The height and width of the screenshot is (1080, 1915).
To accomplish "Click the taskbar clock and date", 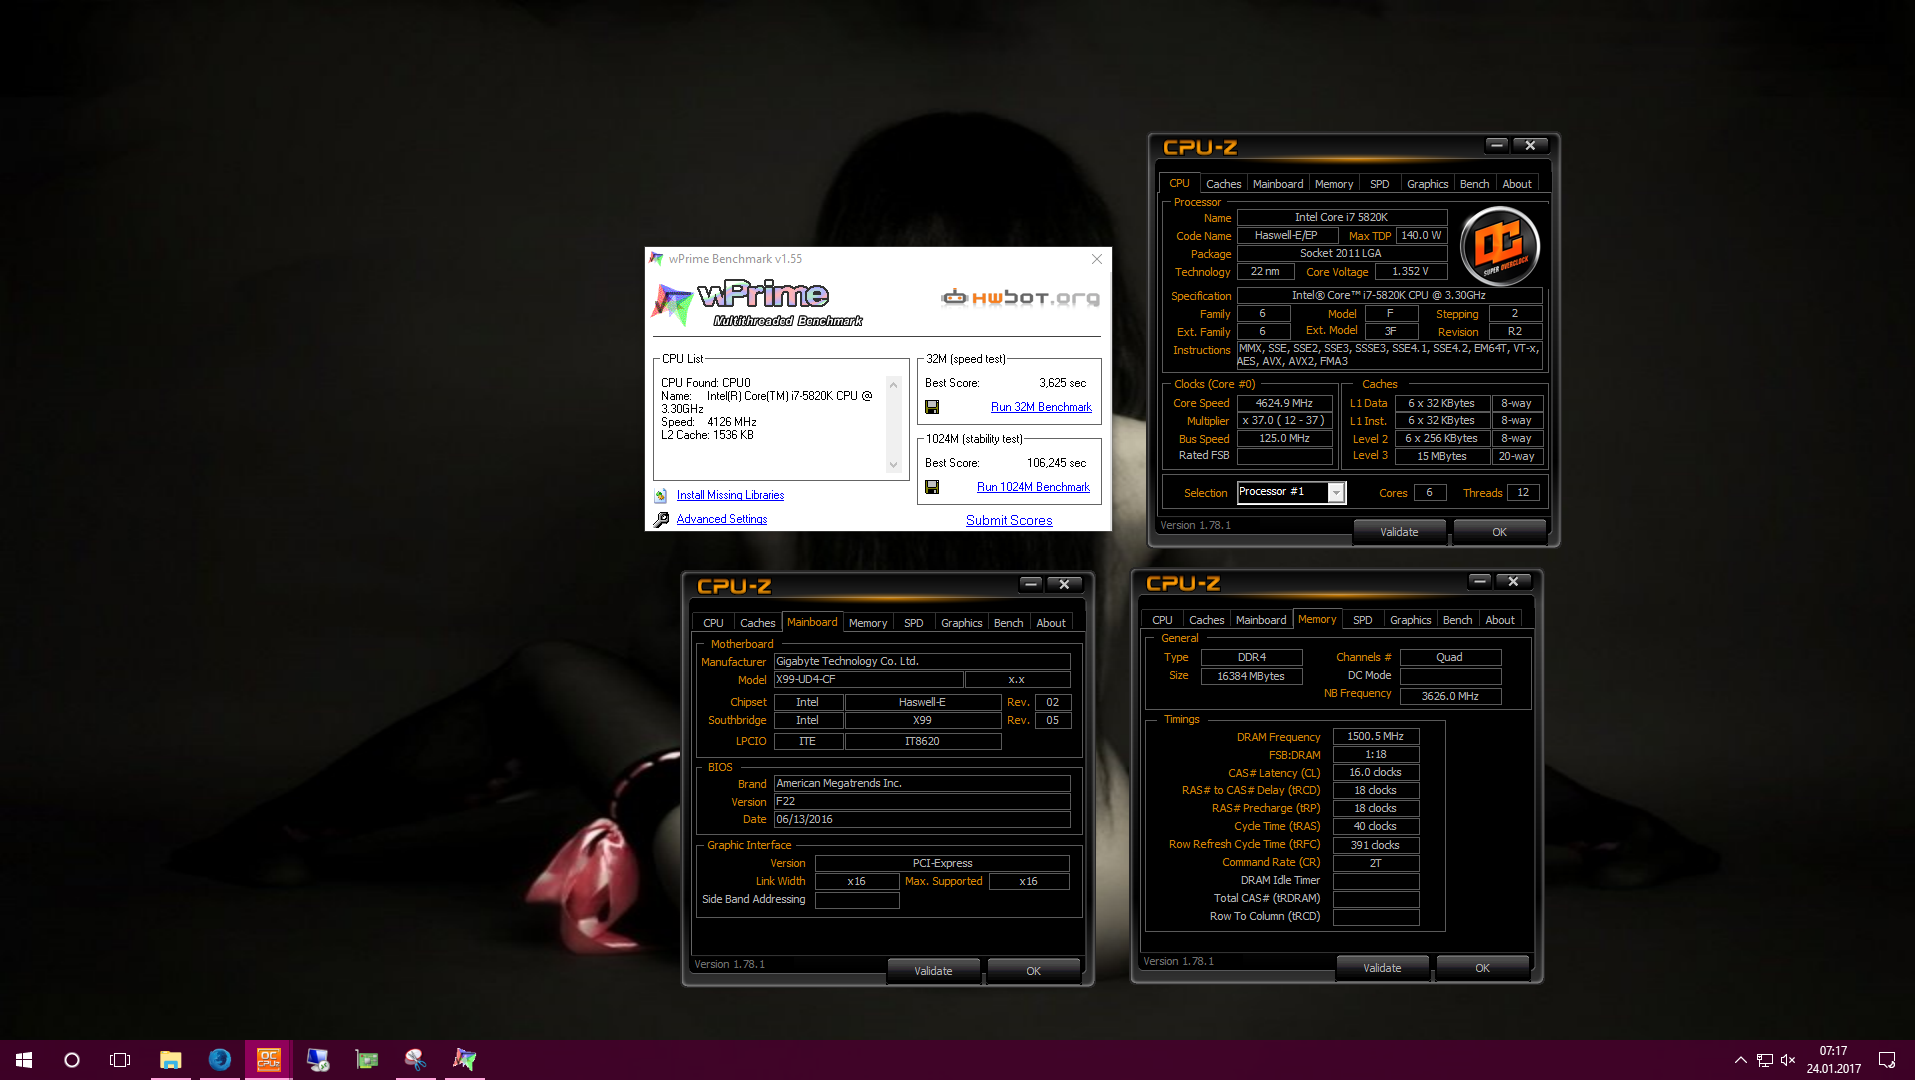I will (x=1833, y=1060).
